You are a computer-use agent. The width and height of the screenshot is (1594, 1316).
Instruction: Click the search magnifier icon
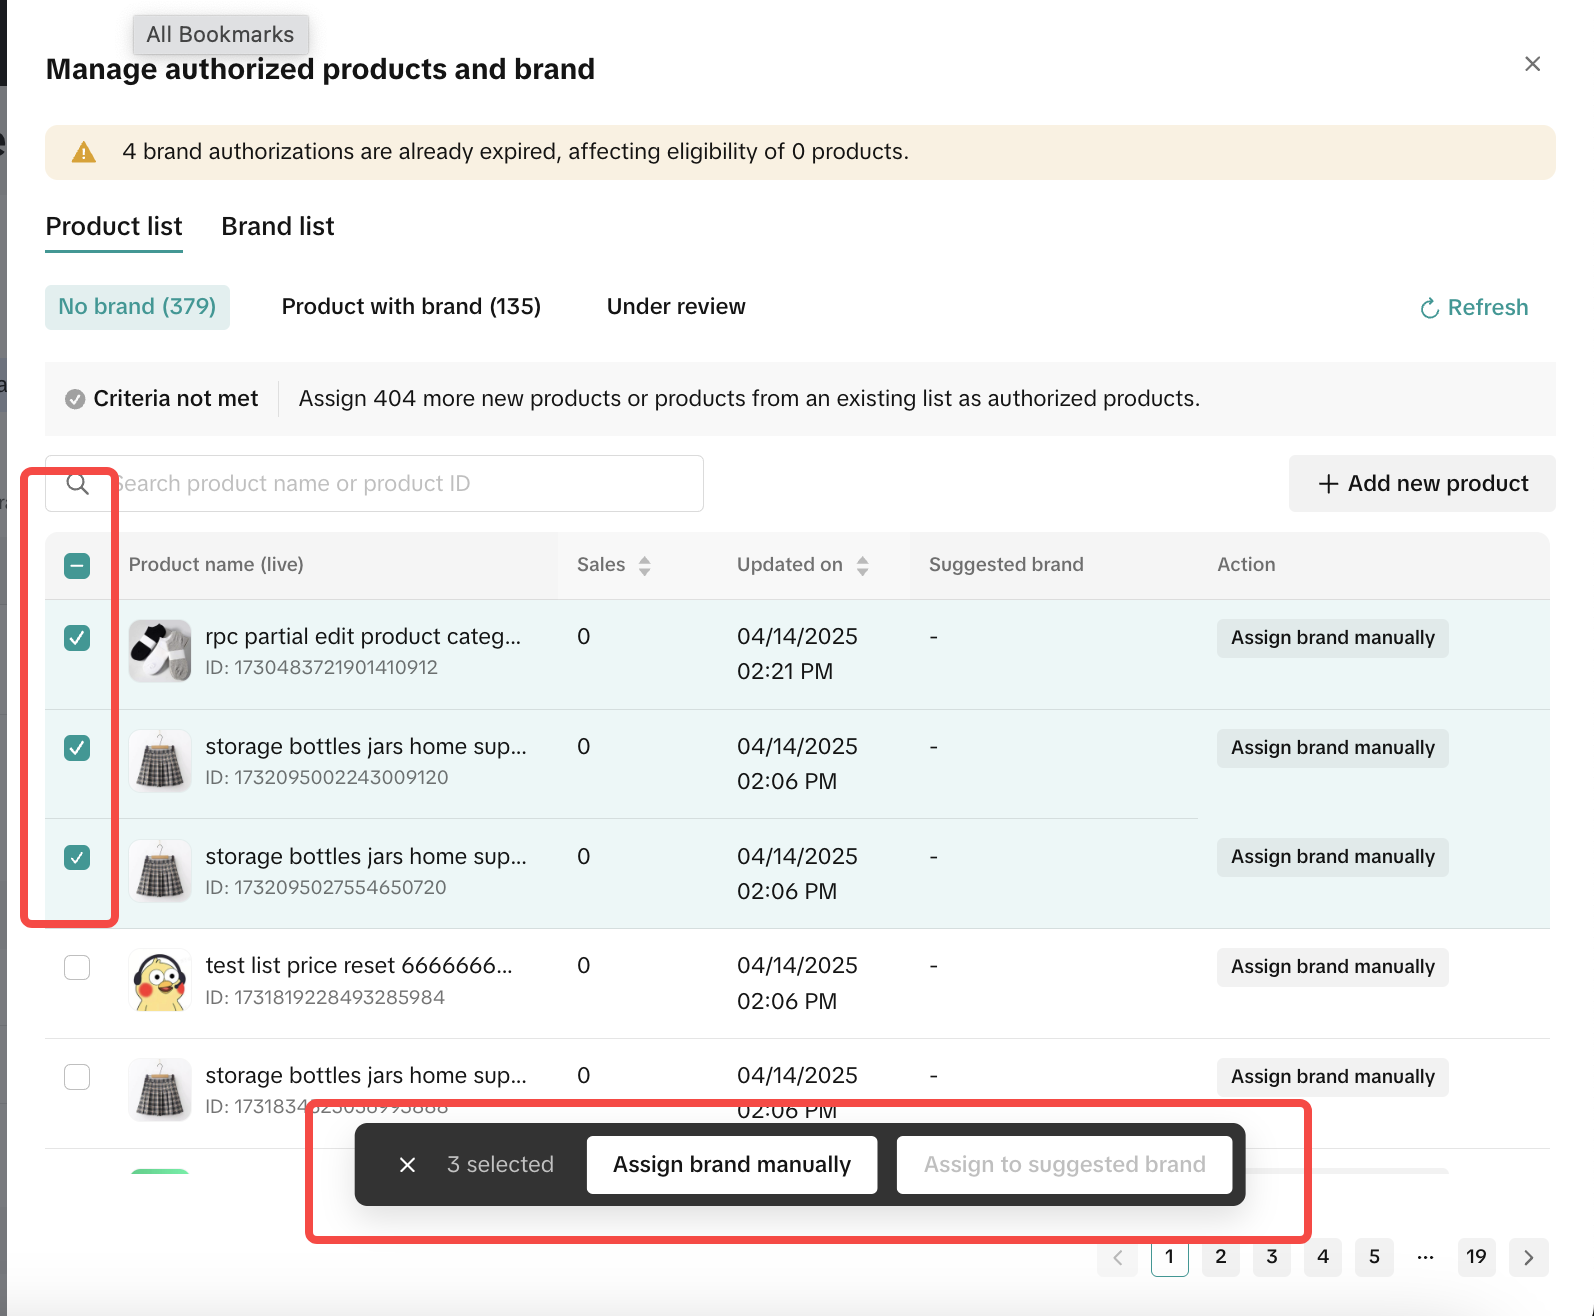point(78,485)
